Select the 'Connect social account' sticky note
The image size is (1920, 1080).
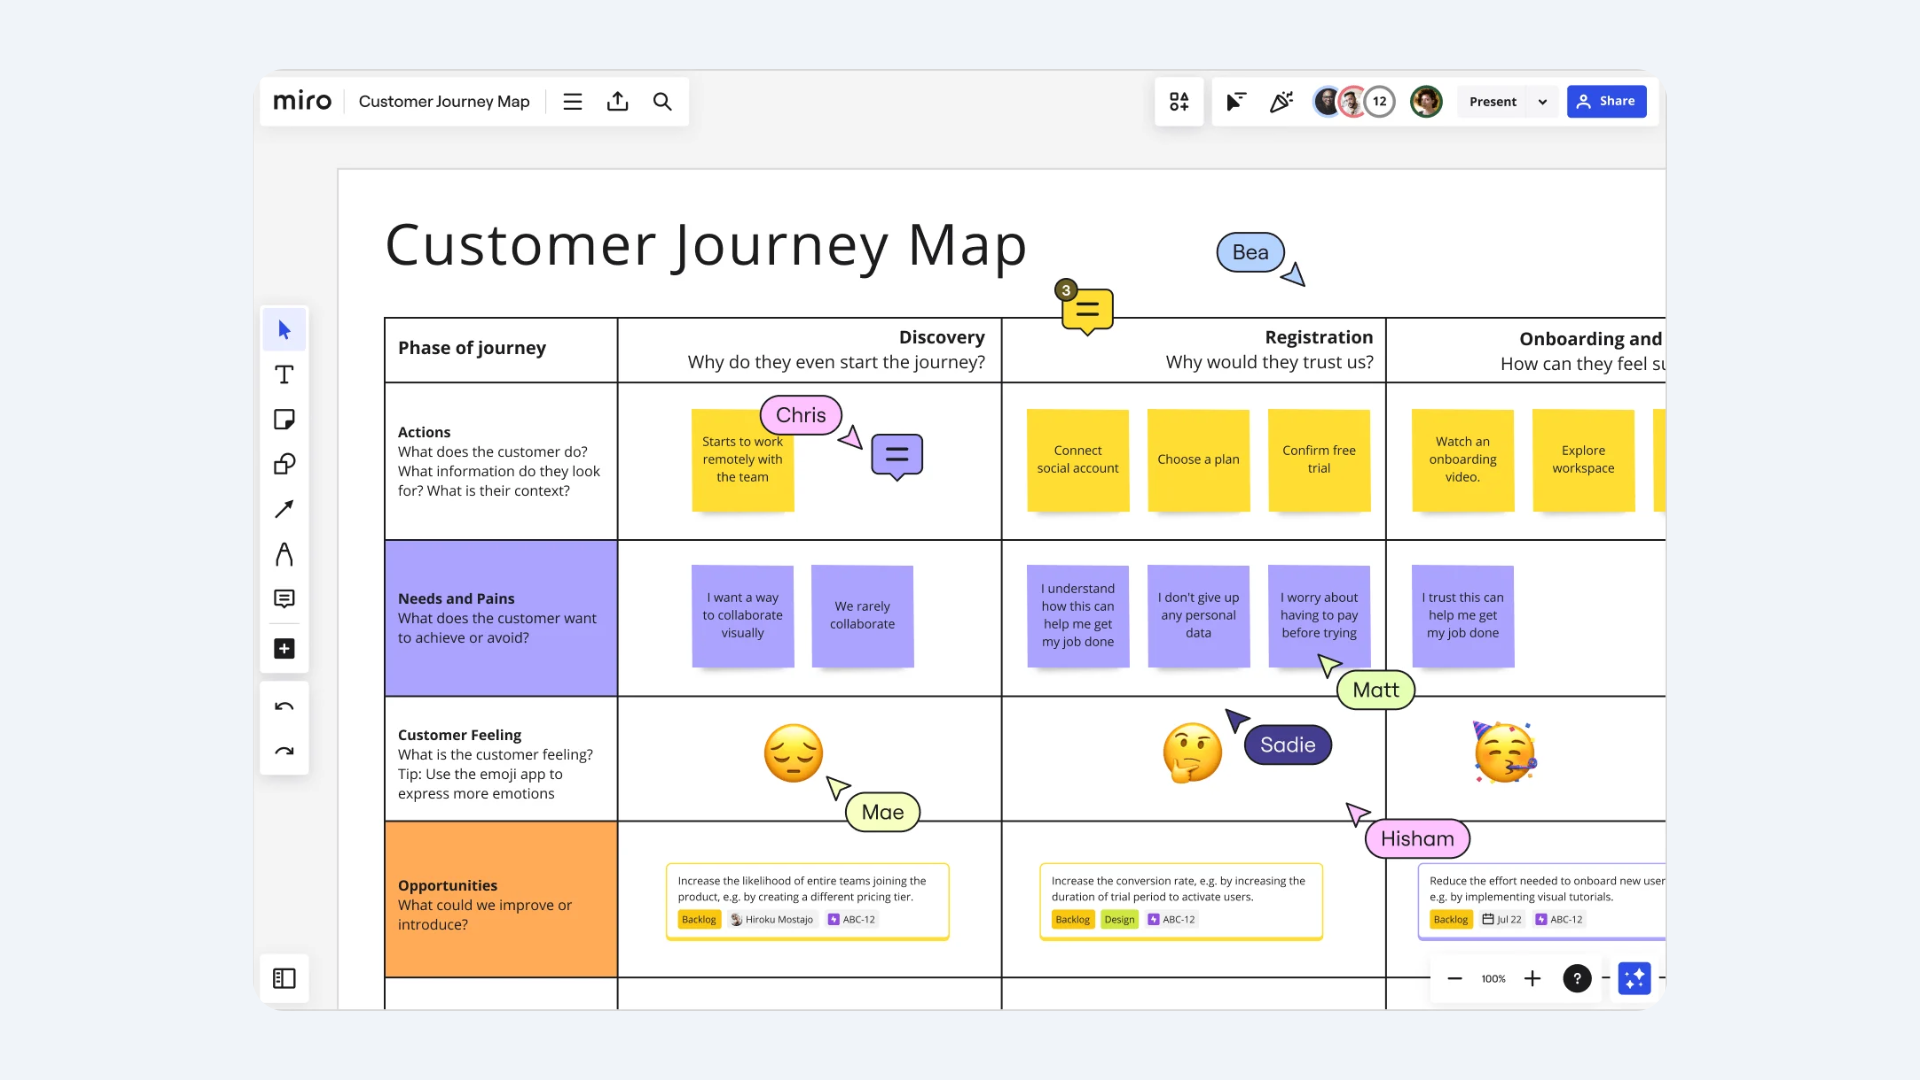pos(1078,460)
